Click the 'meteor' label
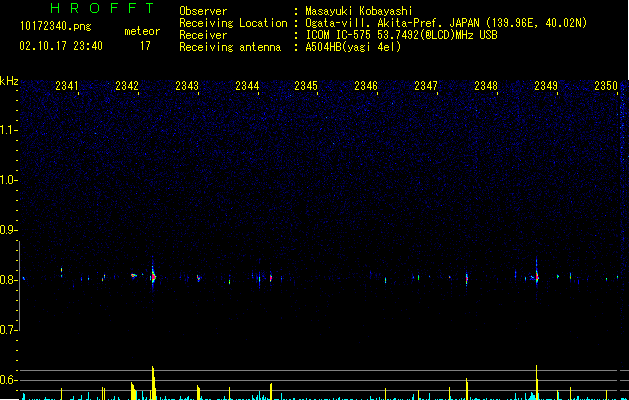The image size is (629, 400). coord(142,31)
